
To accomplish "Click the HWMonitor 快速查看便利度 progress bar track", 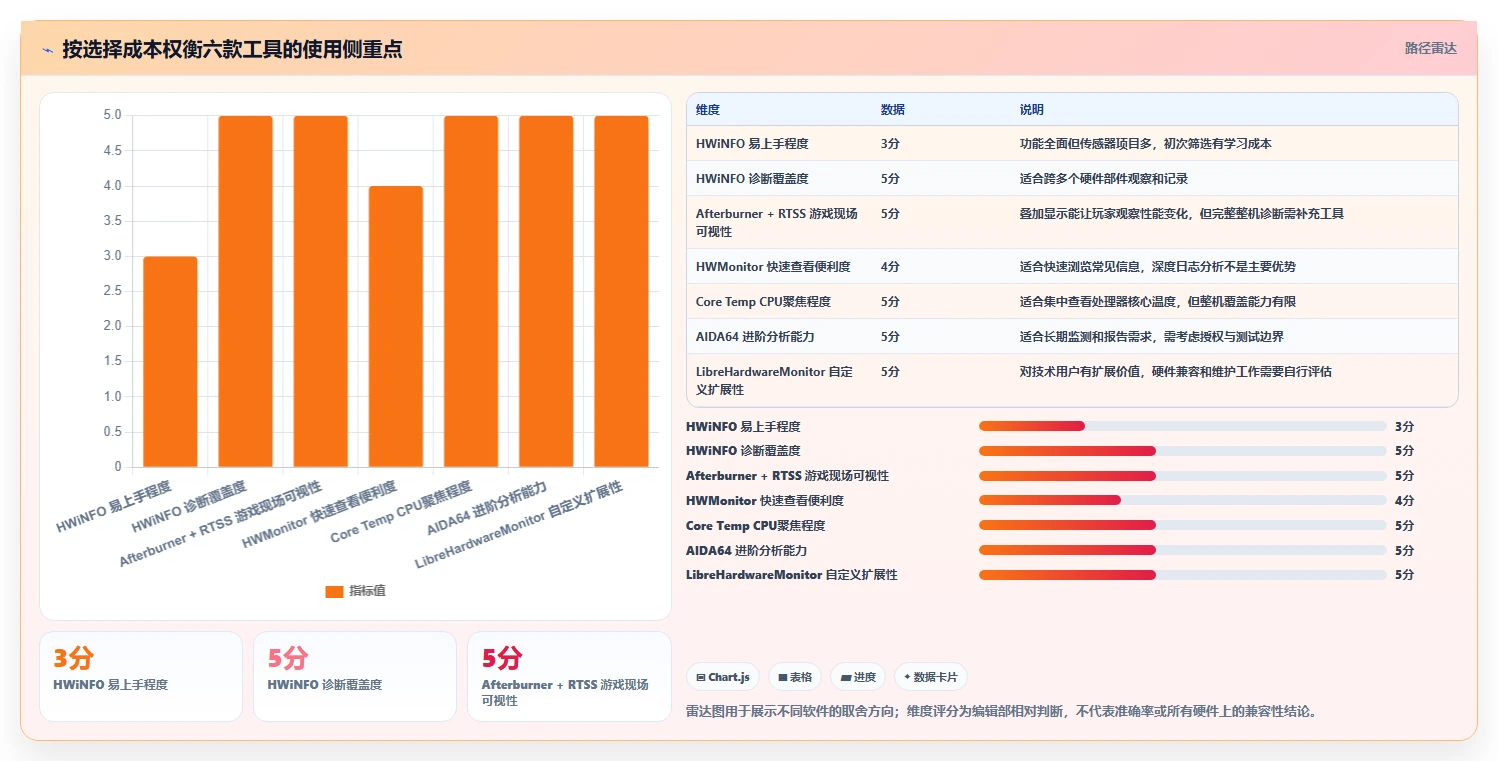I will coord(1183,500).
